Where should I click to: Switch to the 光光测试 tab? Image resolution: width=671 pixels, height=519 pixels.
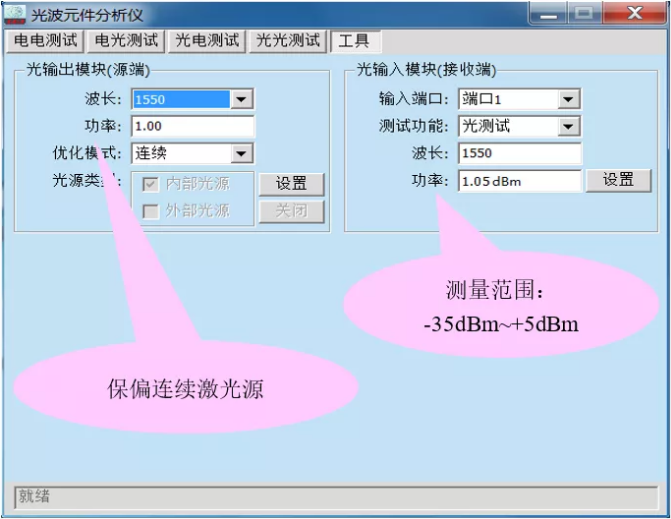coord(288,41)
